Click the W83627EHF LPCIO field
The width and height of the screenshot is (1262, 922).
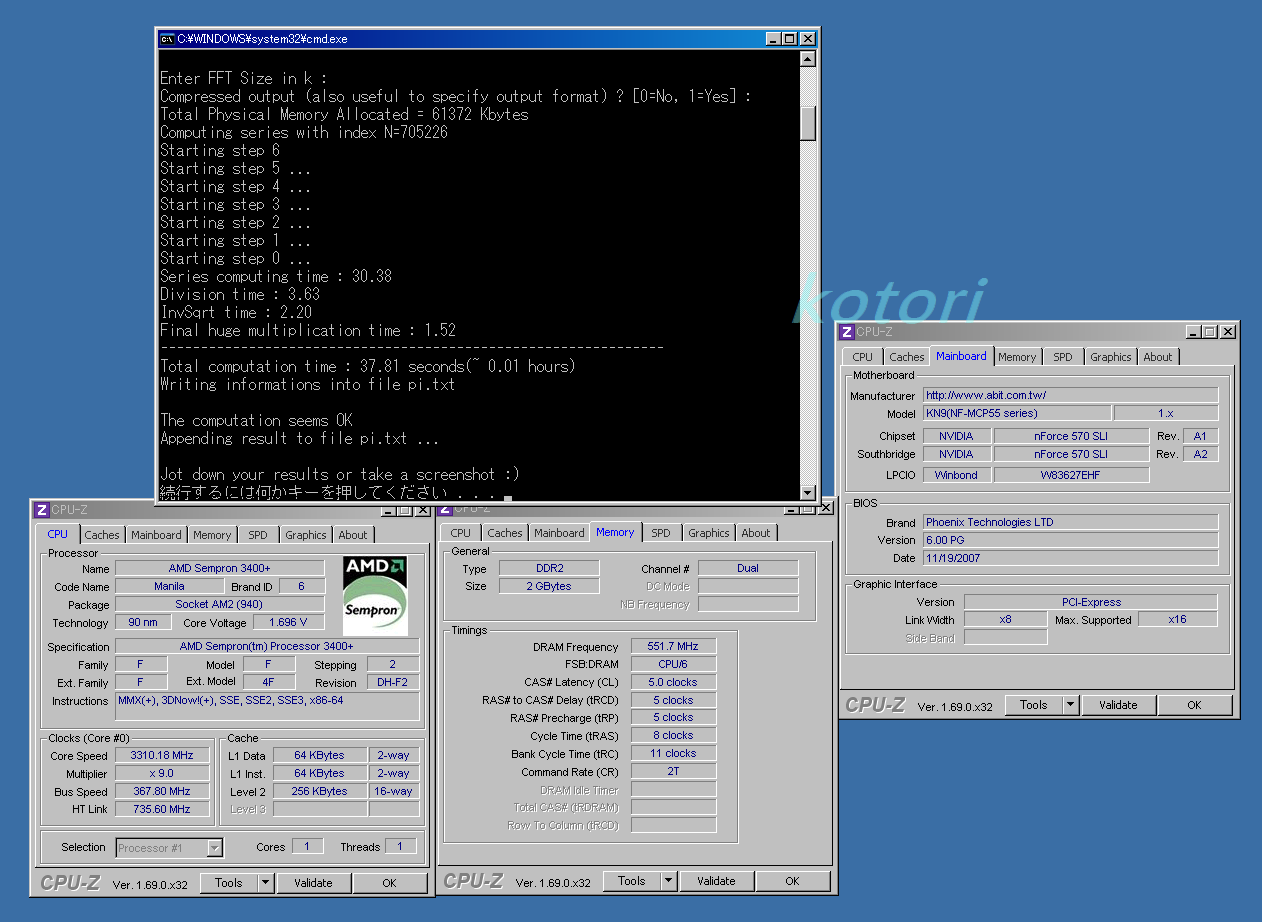click(x=1071, y=475)
